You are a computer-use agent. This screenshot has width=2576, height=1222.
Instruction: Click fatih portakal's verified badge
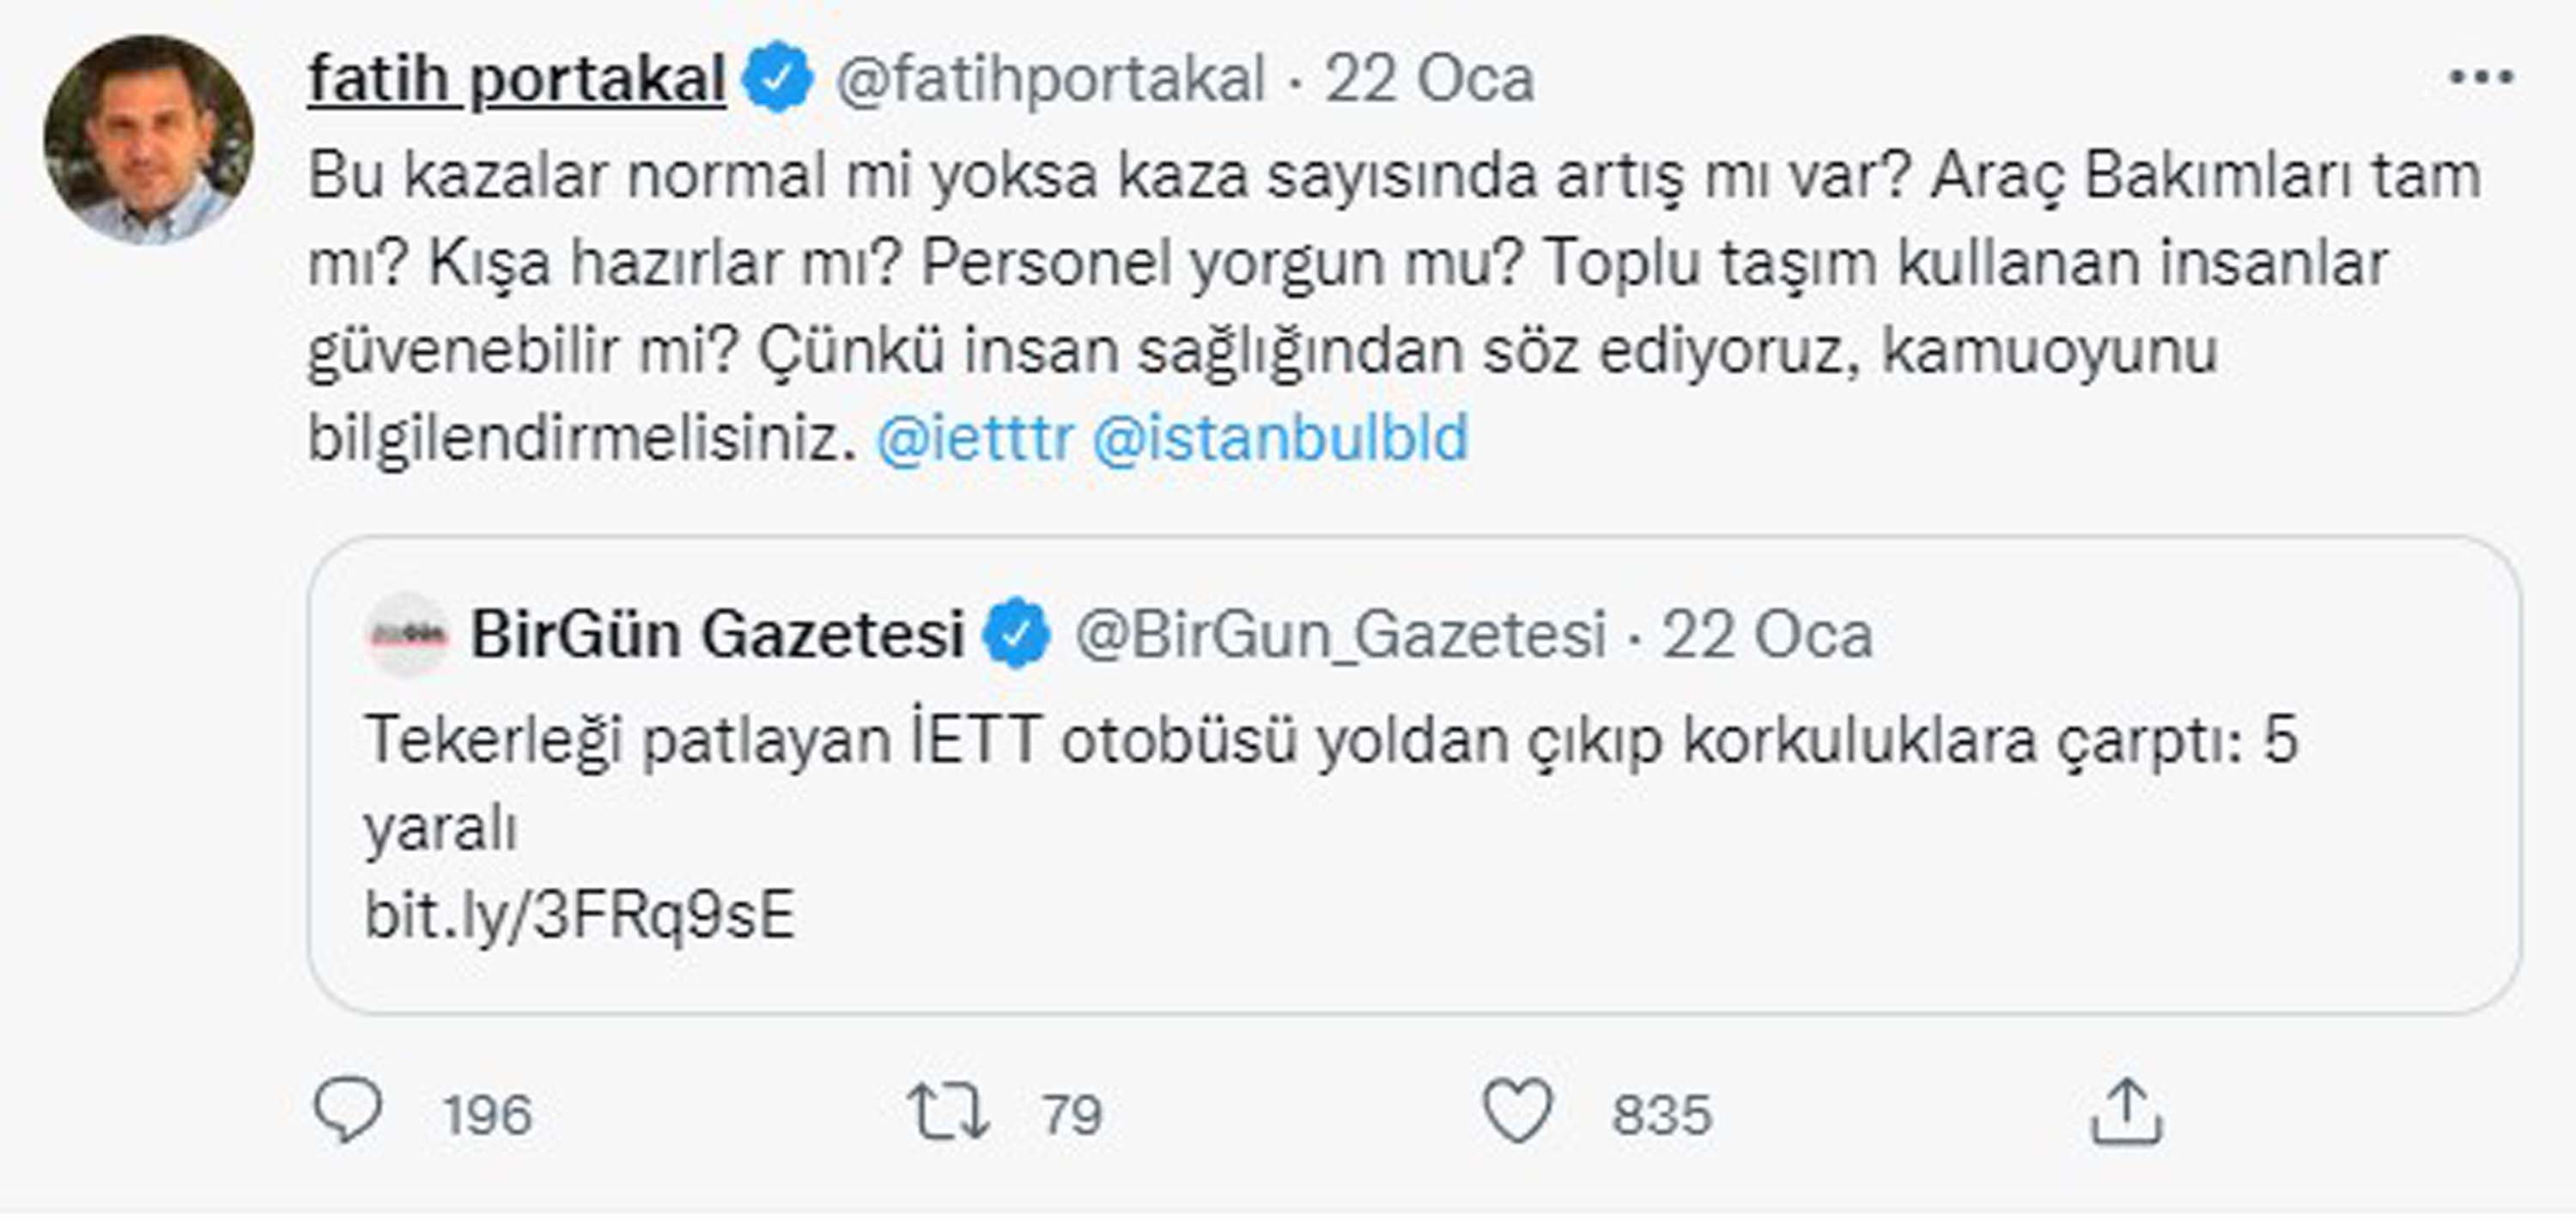click(x=781, y=78)
